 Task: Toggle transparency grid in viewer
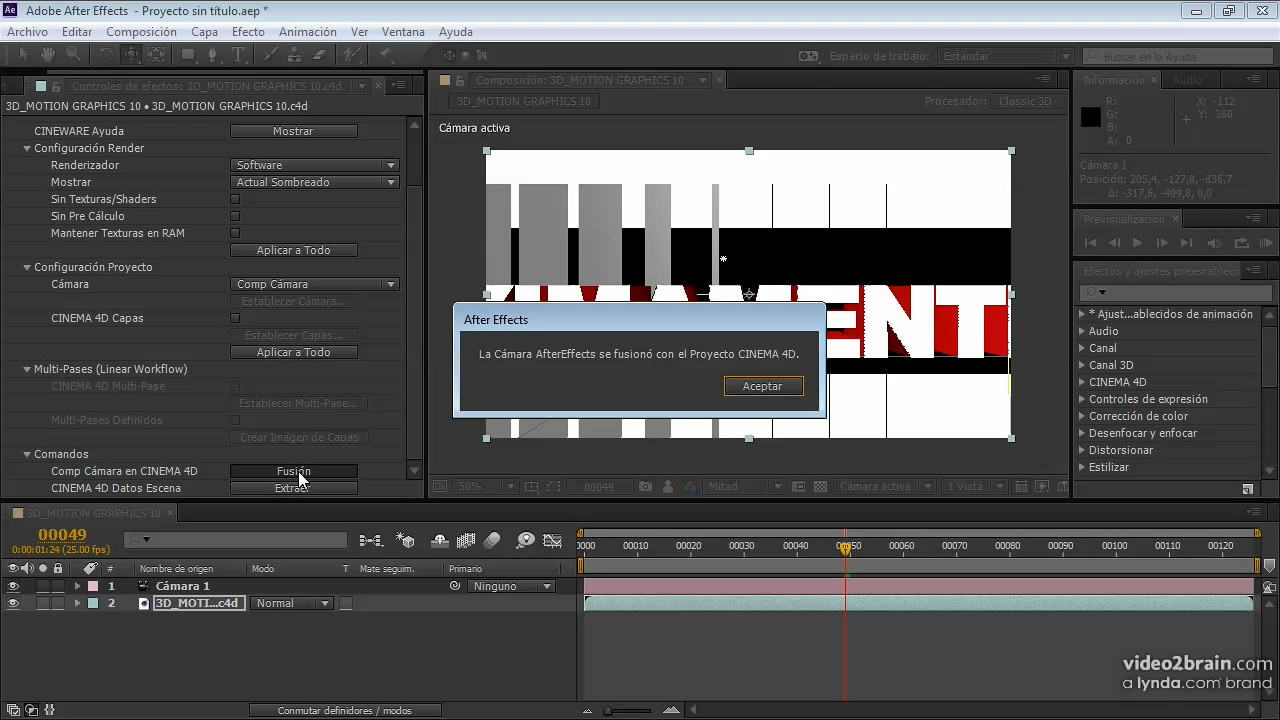(x=821, y=487)
